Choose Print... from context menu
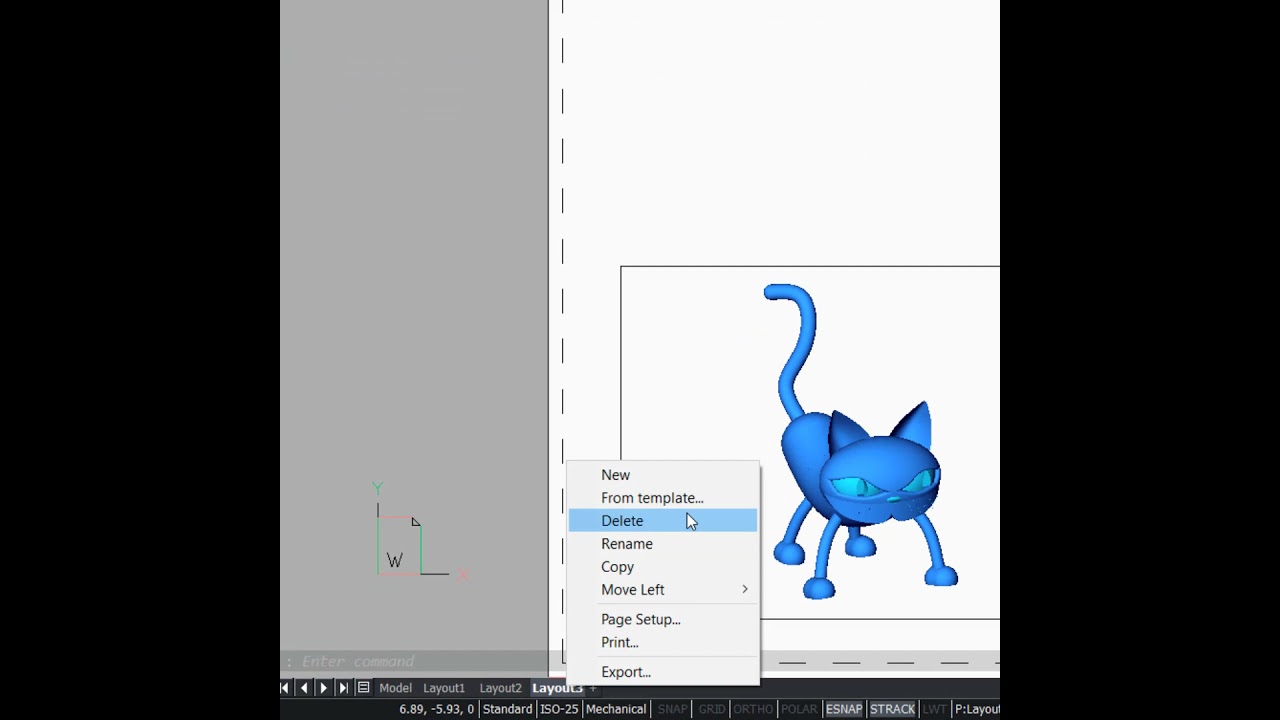This screenshot has width=1280, height=720. pyautogui.click(x=663, y=642)
